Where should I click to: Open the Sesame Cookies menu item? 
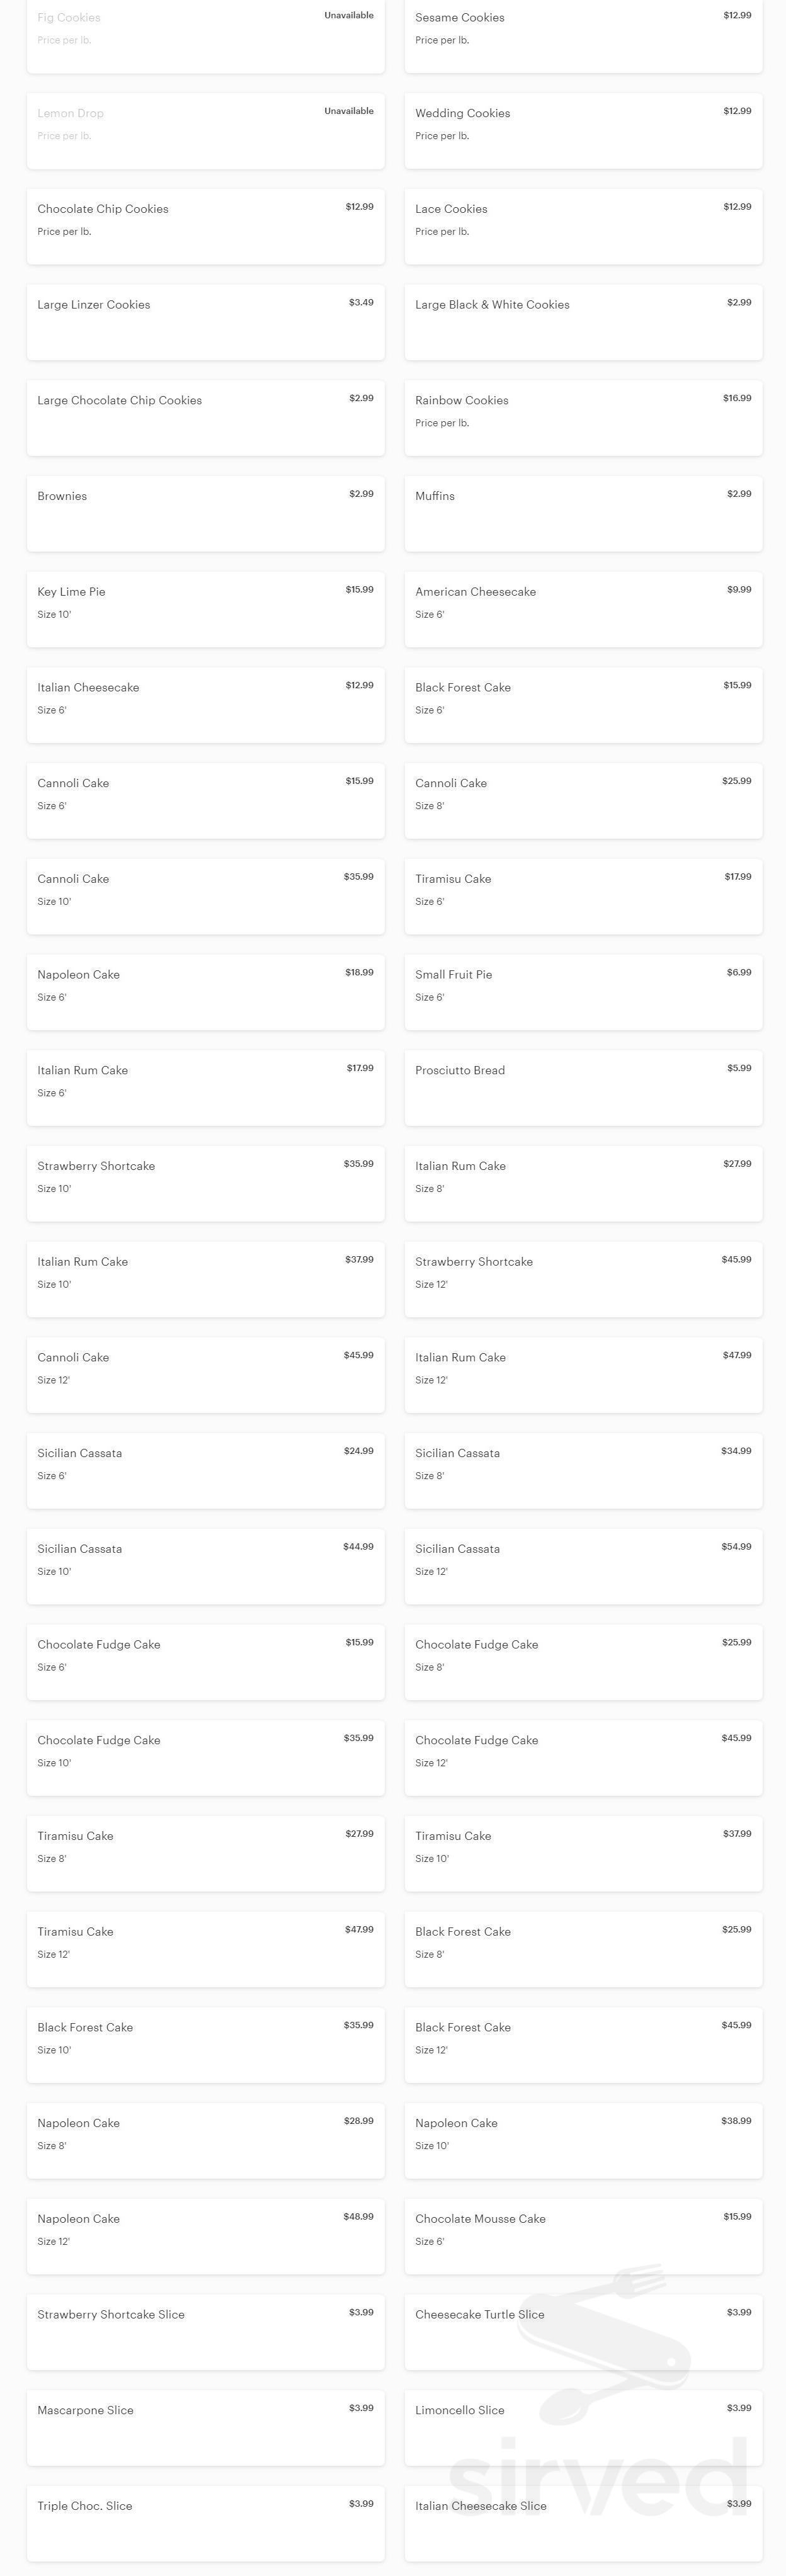coord(583,35)
